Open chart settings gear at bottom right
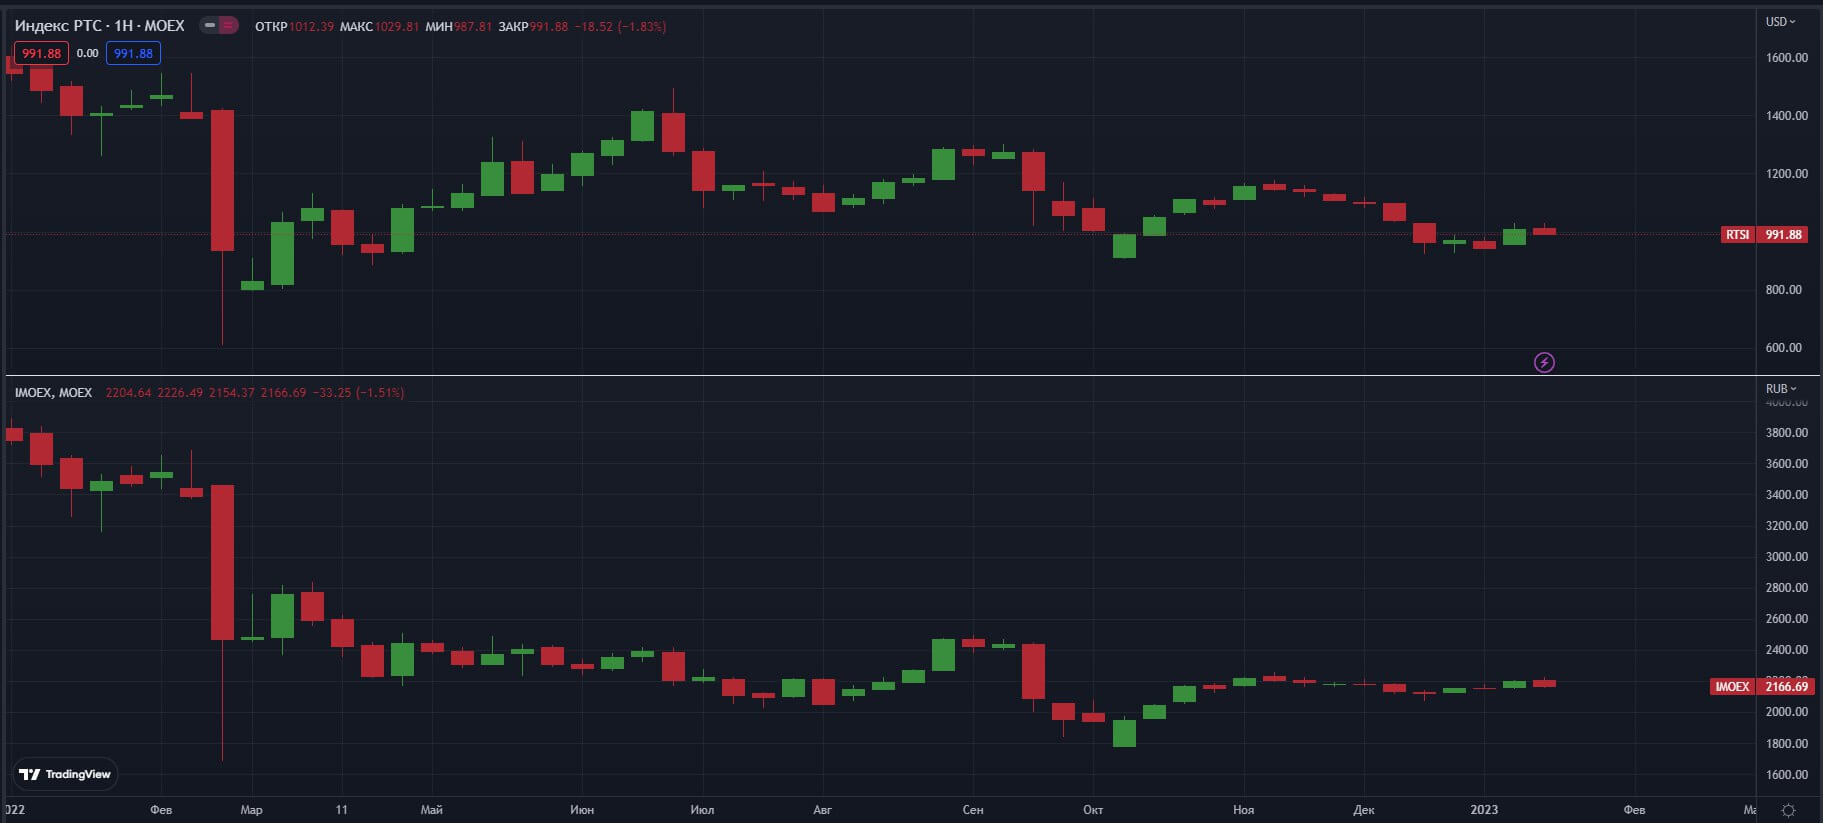This screenshot has width=1823, height=823. tap(1788, 810)
